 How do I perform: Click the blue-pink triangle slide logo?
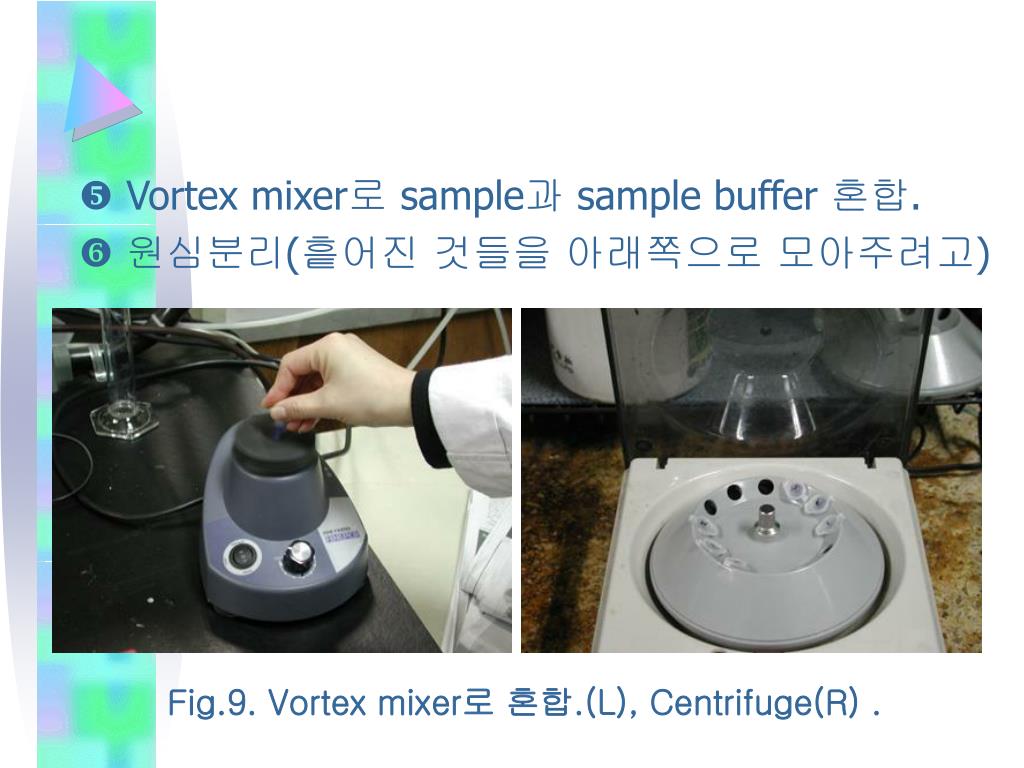[x=102, y=98]
